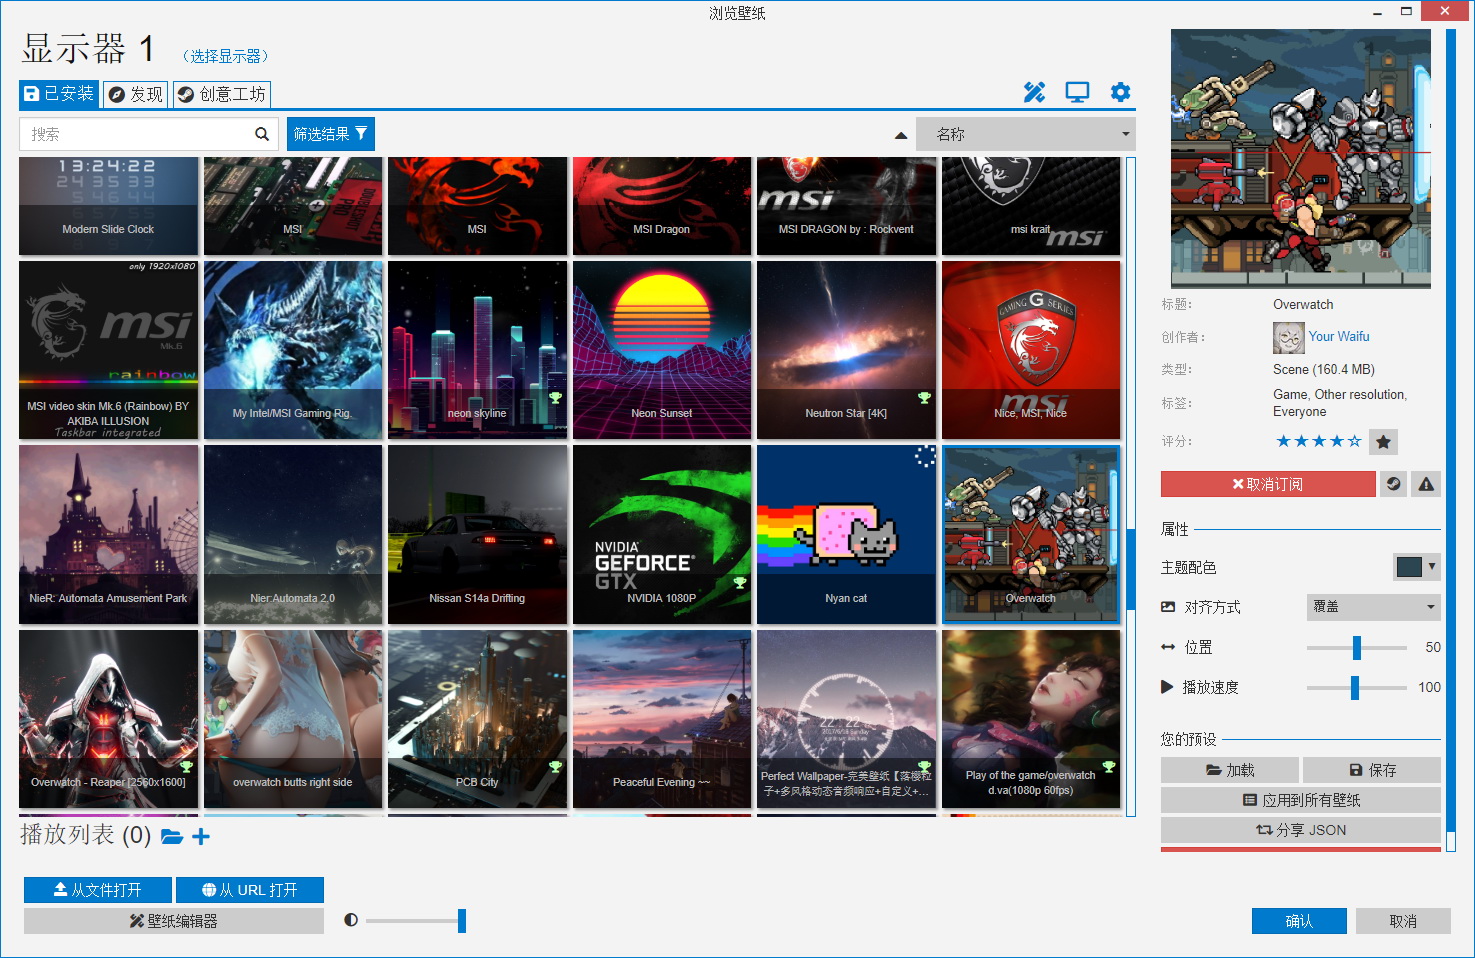This screenshot has height=958, width=1475.
Task: Open the display monitor setup icon
Action: point(1077,93)
